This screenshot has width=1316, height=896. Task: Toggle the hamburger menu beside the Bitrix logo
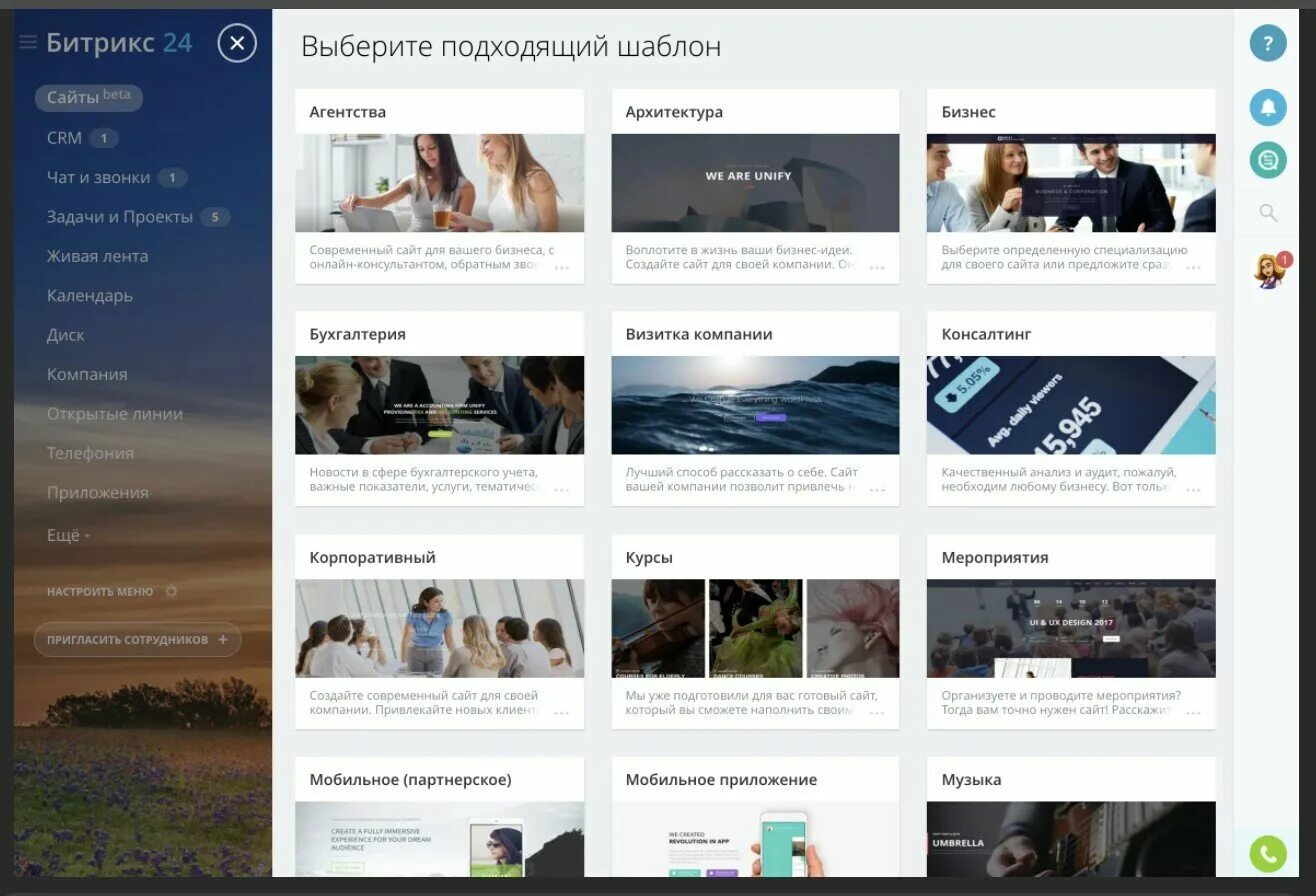coord(28,42)
